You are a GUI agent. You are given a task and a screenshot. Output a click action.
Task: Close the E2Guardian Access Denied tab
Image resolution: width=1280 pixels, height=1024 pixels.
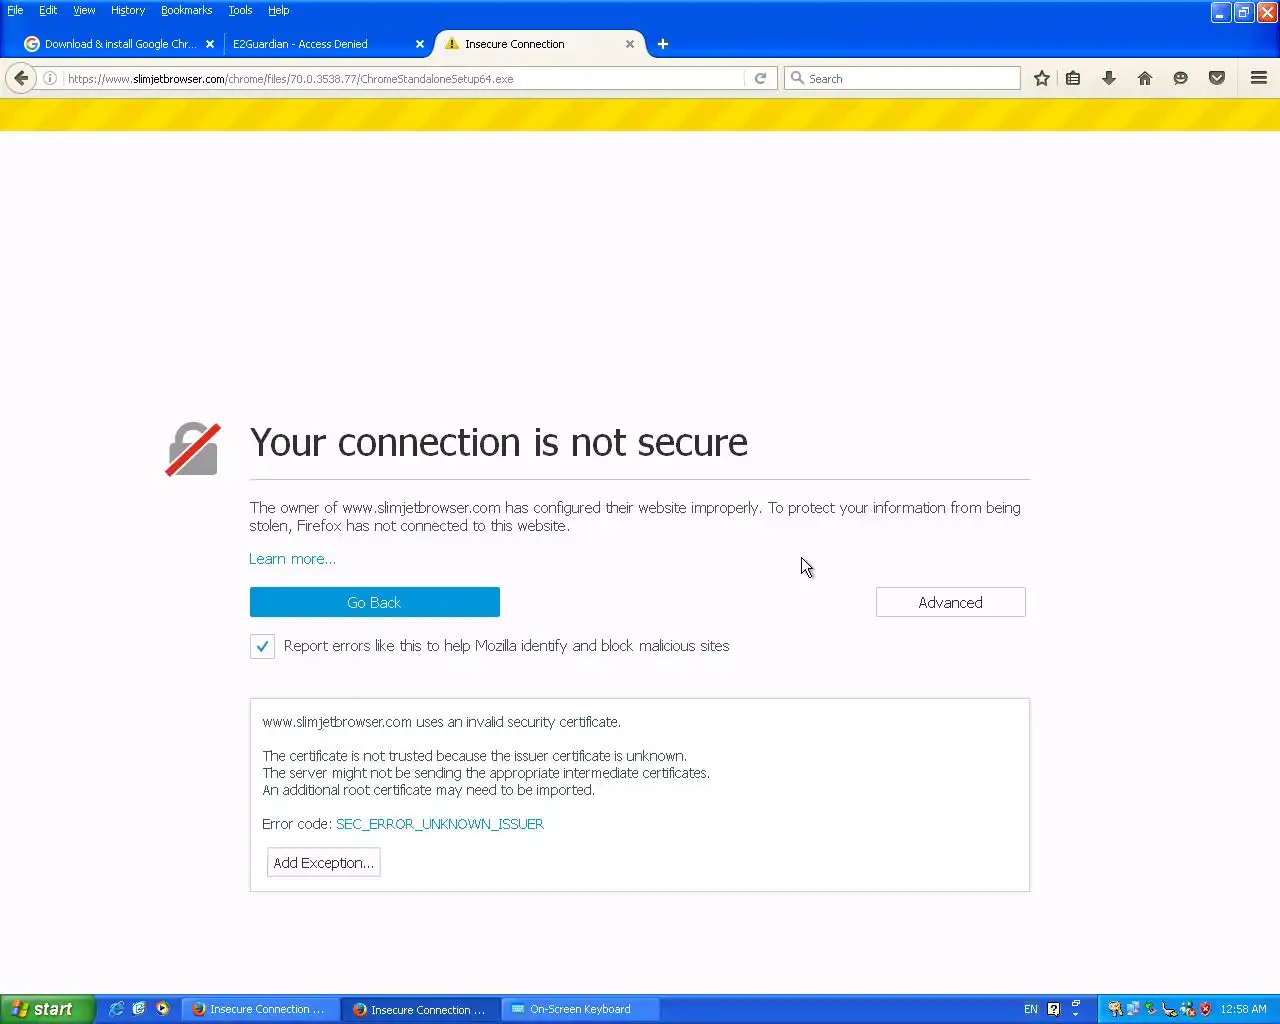pos(420,44)
